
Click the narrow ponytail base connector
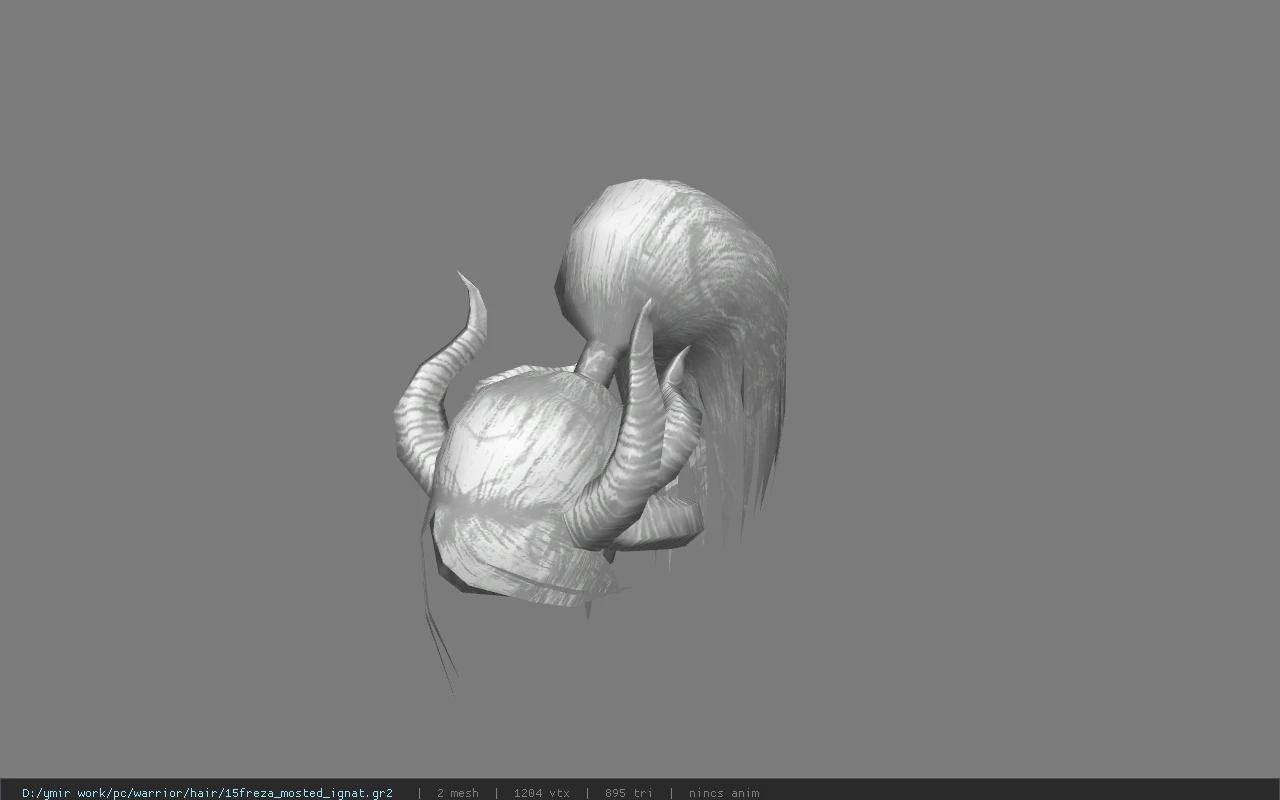click(x=600, y=362)
